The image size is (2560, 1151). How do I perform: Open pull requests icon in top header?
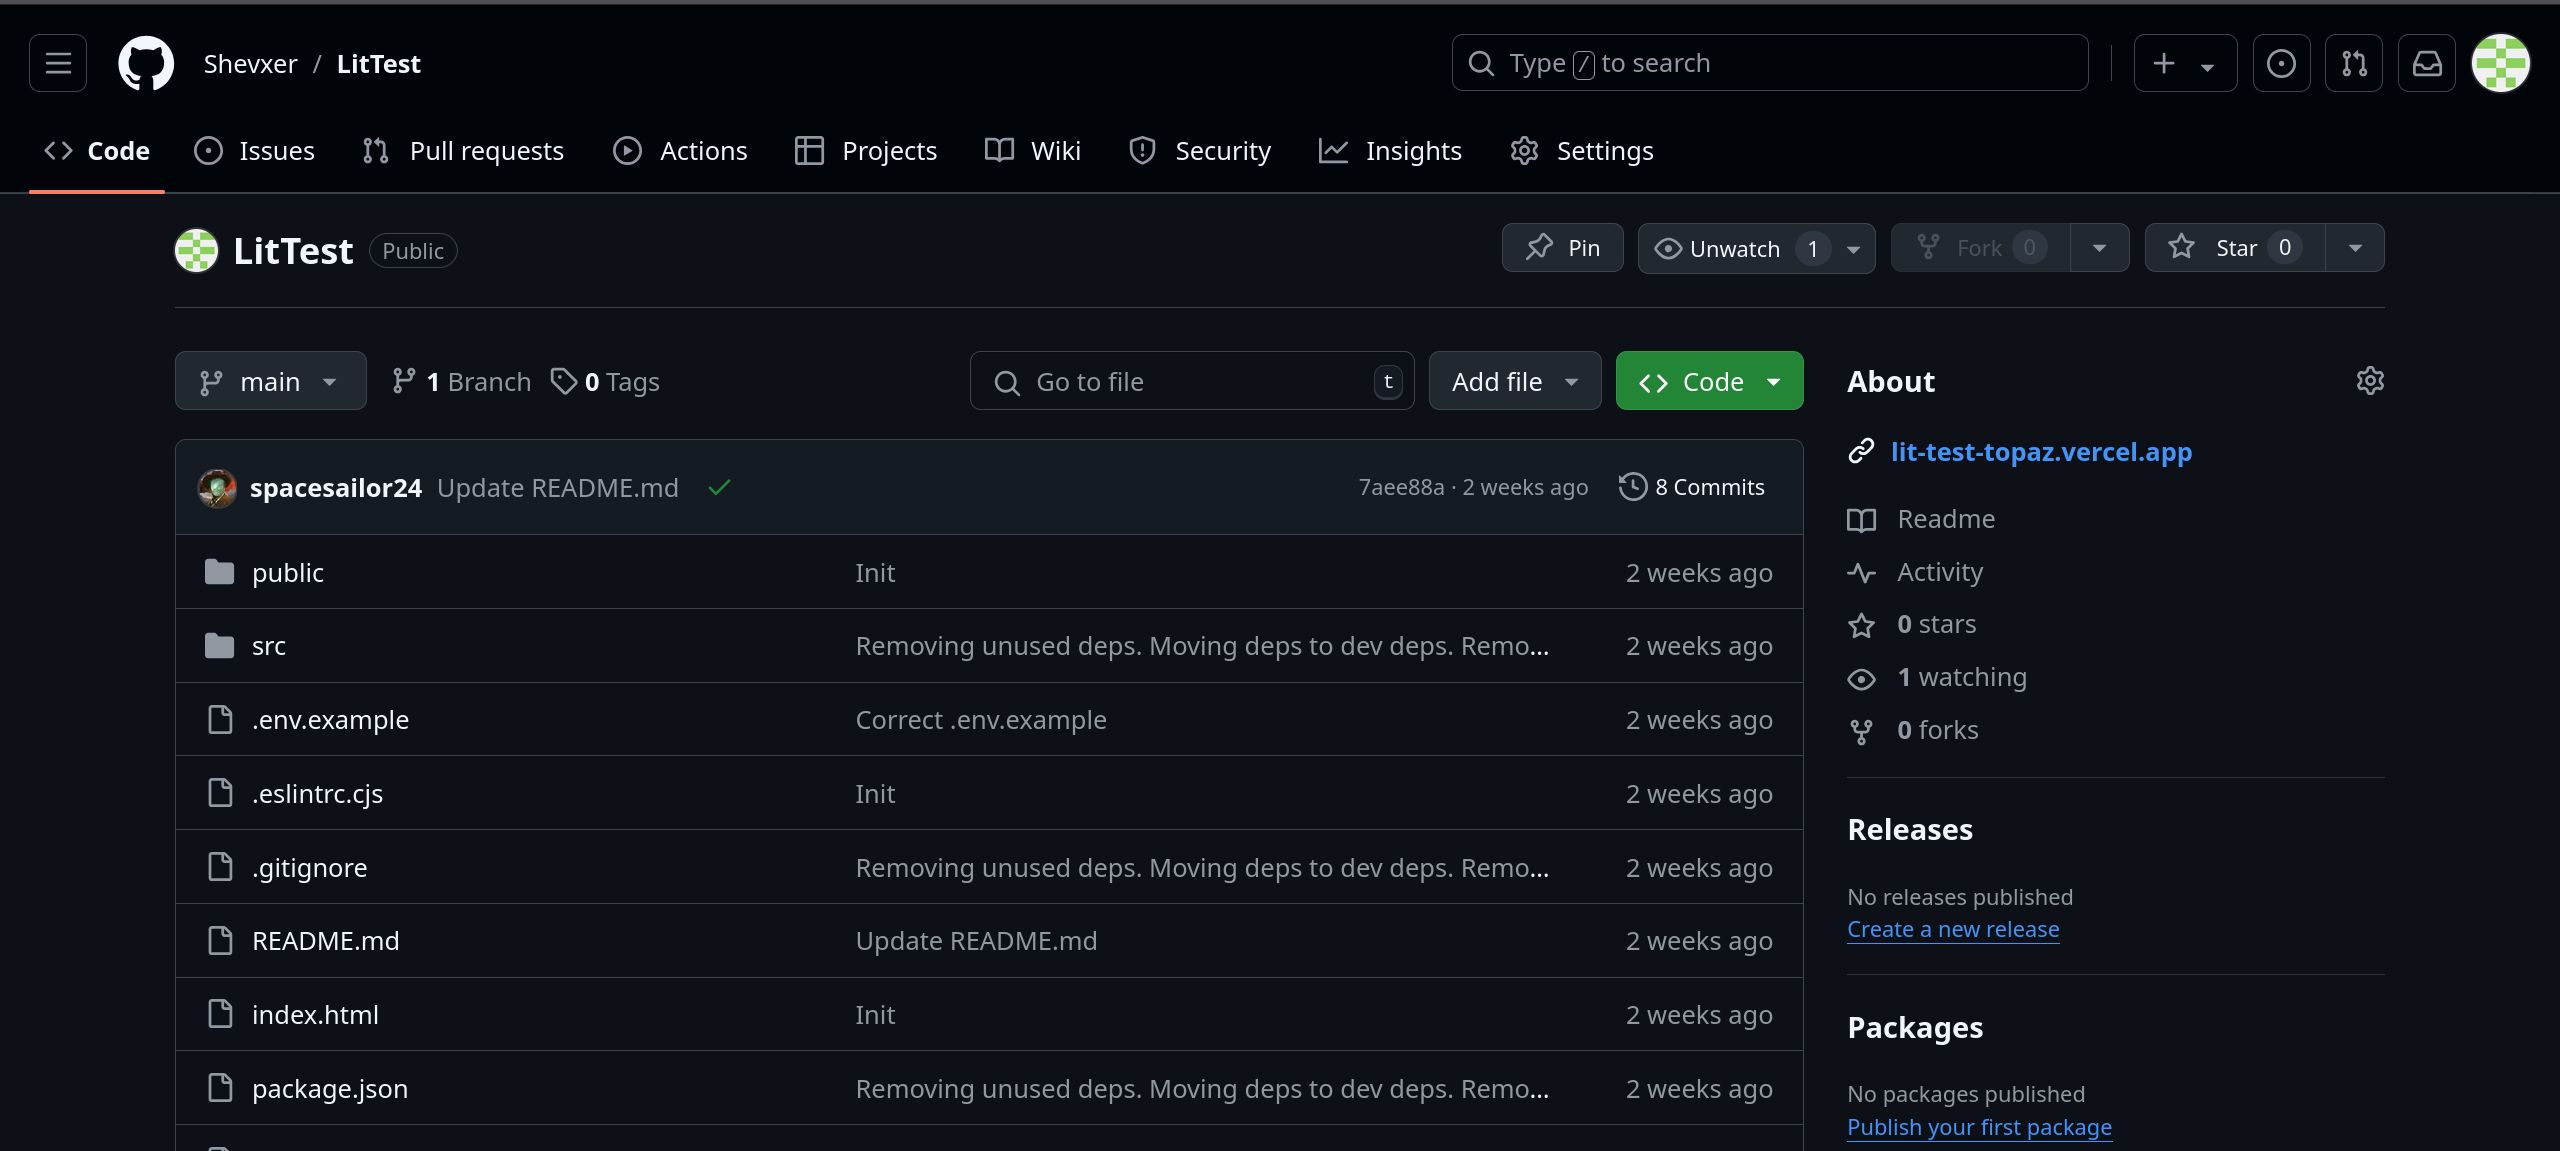2354,63
